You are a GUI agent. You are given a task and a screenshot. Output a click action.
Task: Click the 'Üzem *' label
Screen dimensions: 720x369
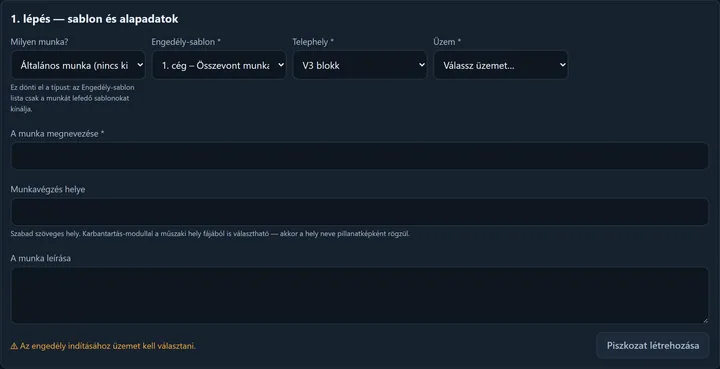[x=447, y=42]
